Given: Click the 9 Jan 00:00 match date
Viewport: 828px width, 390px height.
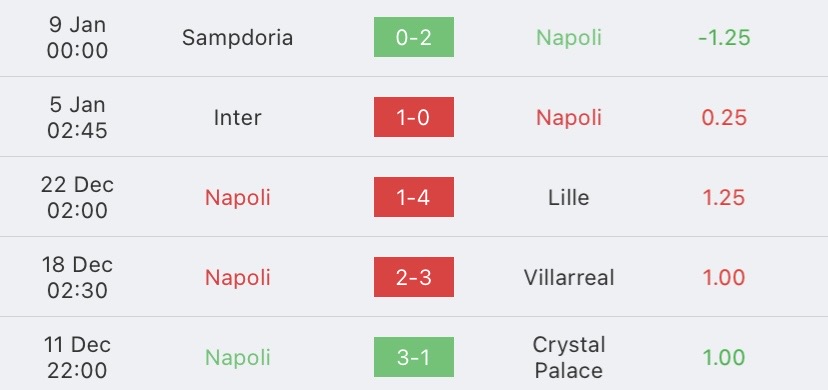Looking at the screenshot, I should (x=77, y=37).
